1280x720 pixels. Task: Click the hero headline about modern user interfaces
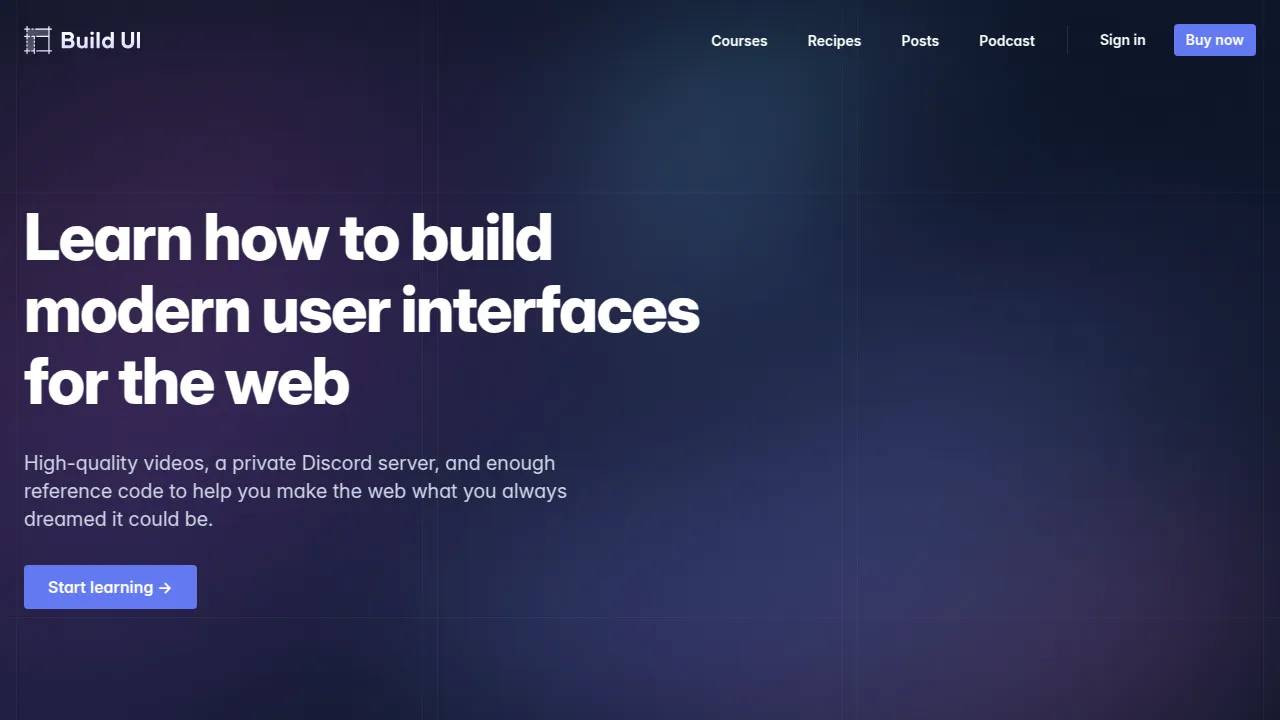(362, 310)
